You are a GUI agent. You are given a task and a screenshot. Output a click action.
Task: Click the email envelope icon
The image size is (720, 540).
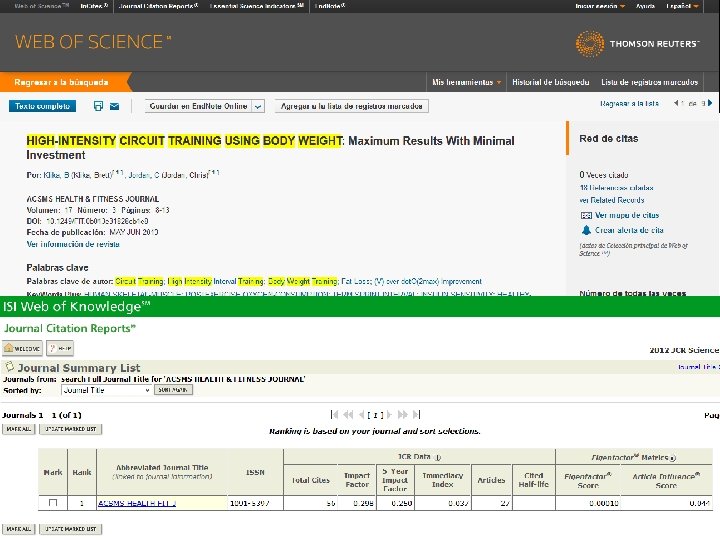114,107
